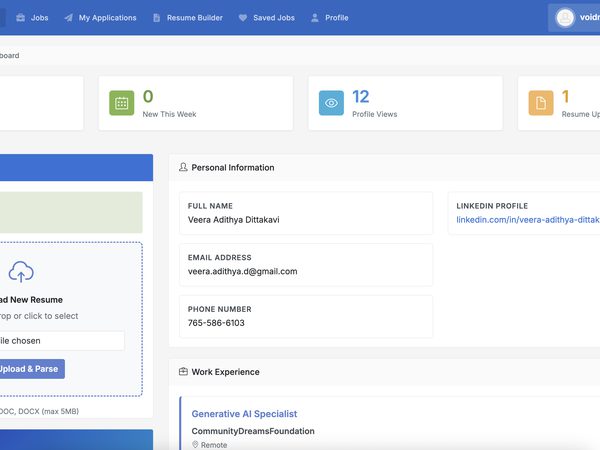Viewport: 600px width, 450px height.
Task: Click the user avatar in top bar
Action: pyautogui.click(x=565, y=18)
